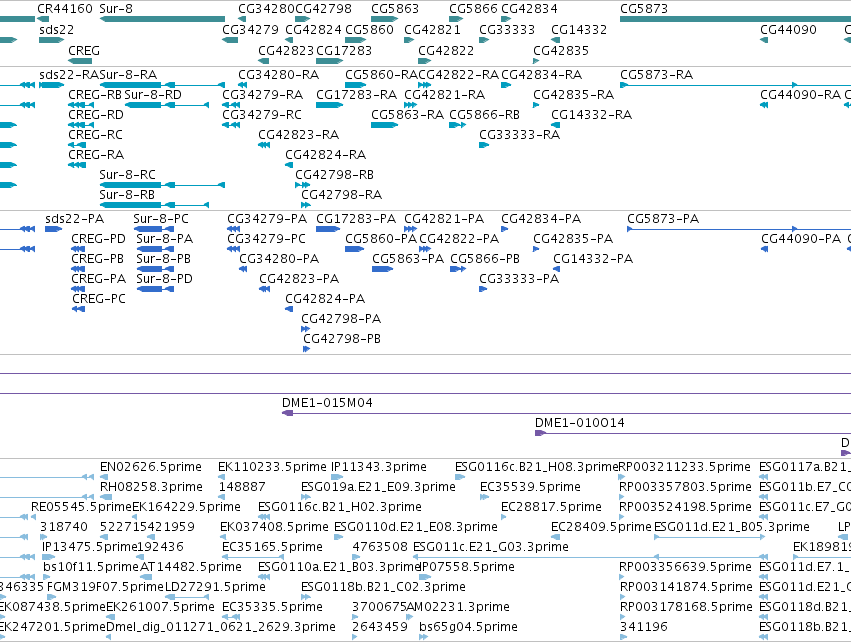Screen dimensions: 851x642
Task: Open the CG44090-PA protein label
Action: click(x=801, y=239)
